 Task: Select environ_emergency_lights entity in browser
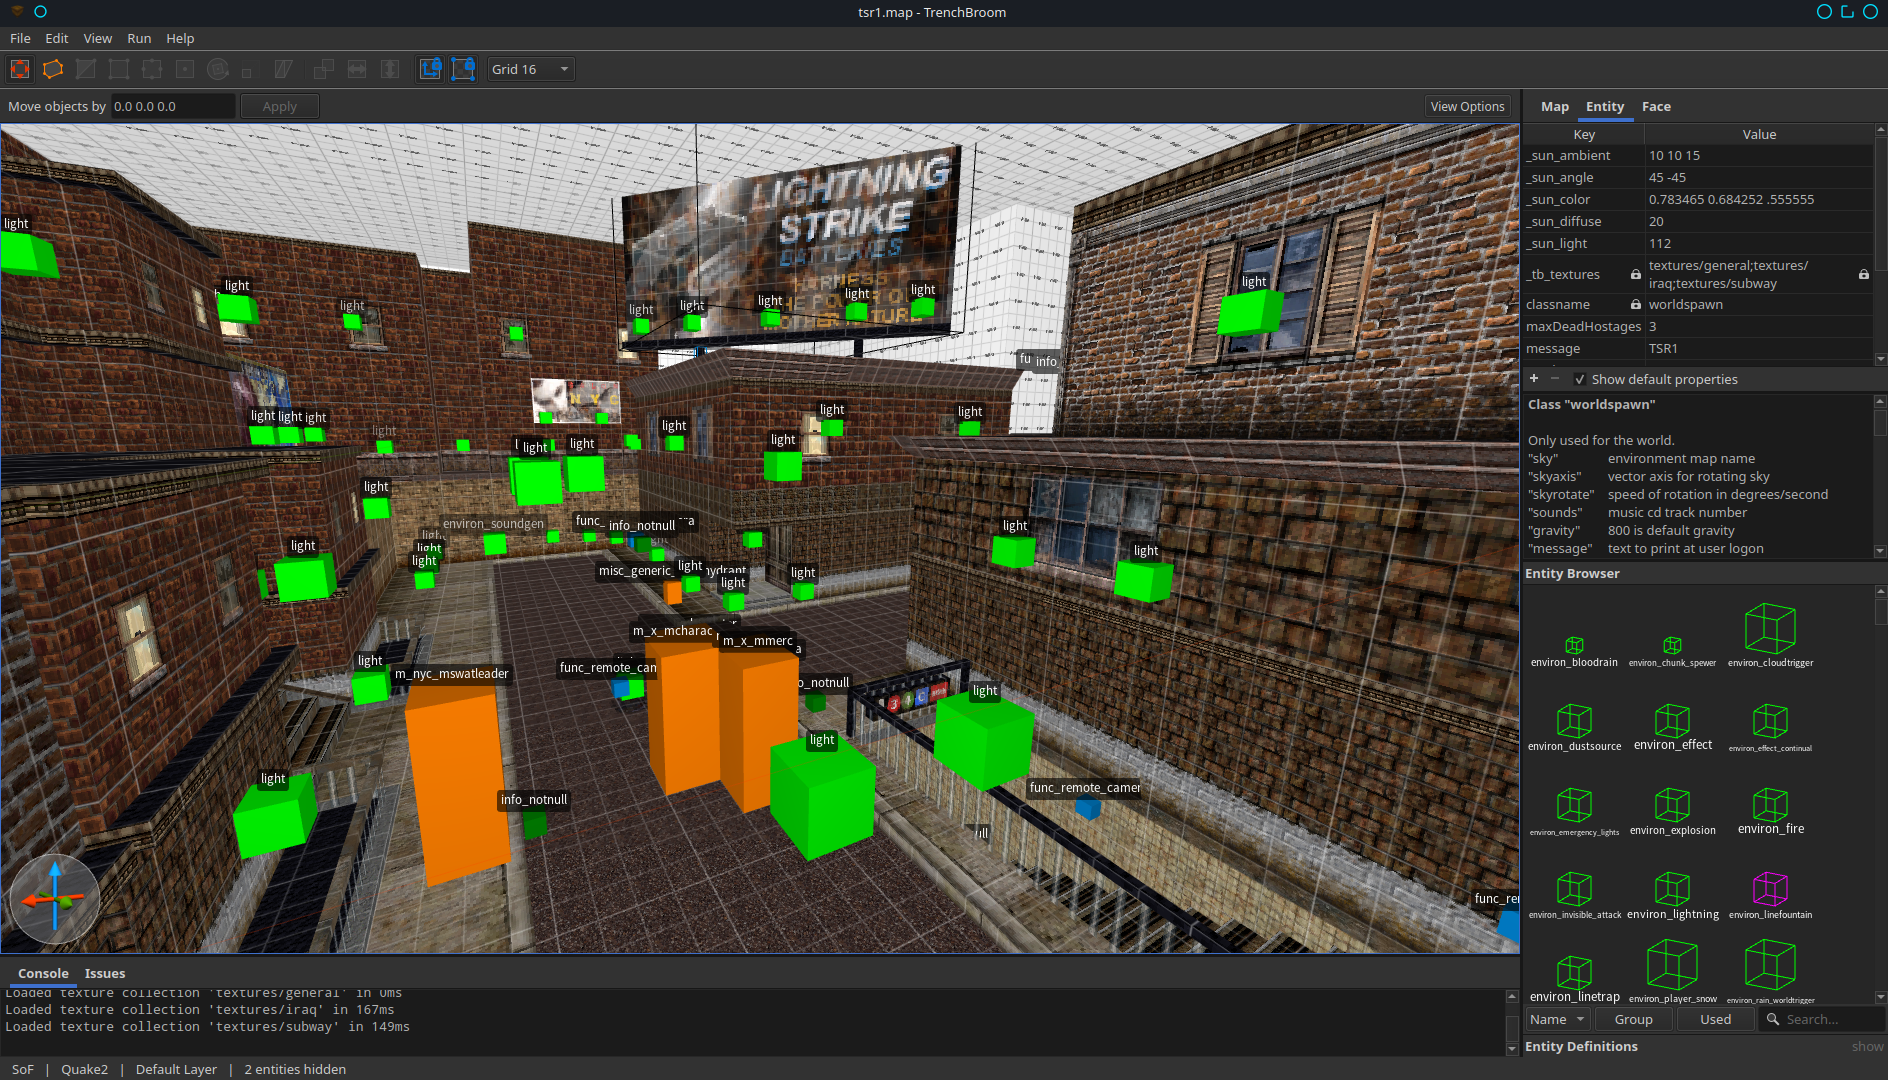pyautogui.click(x=1574, y=811)
